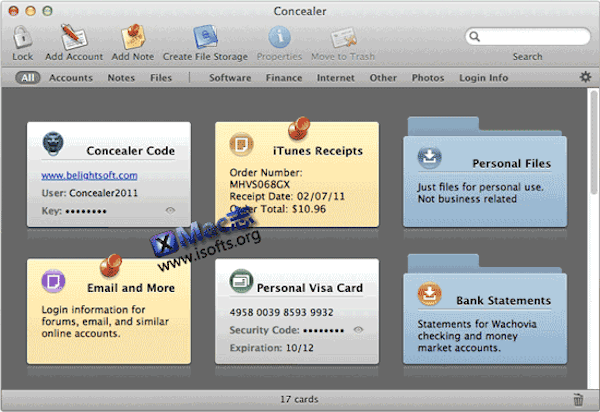Select the All filter

pyautogui.click(x=28, y=78)
